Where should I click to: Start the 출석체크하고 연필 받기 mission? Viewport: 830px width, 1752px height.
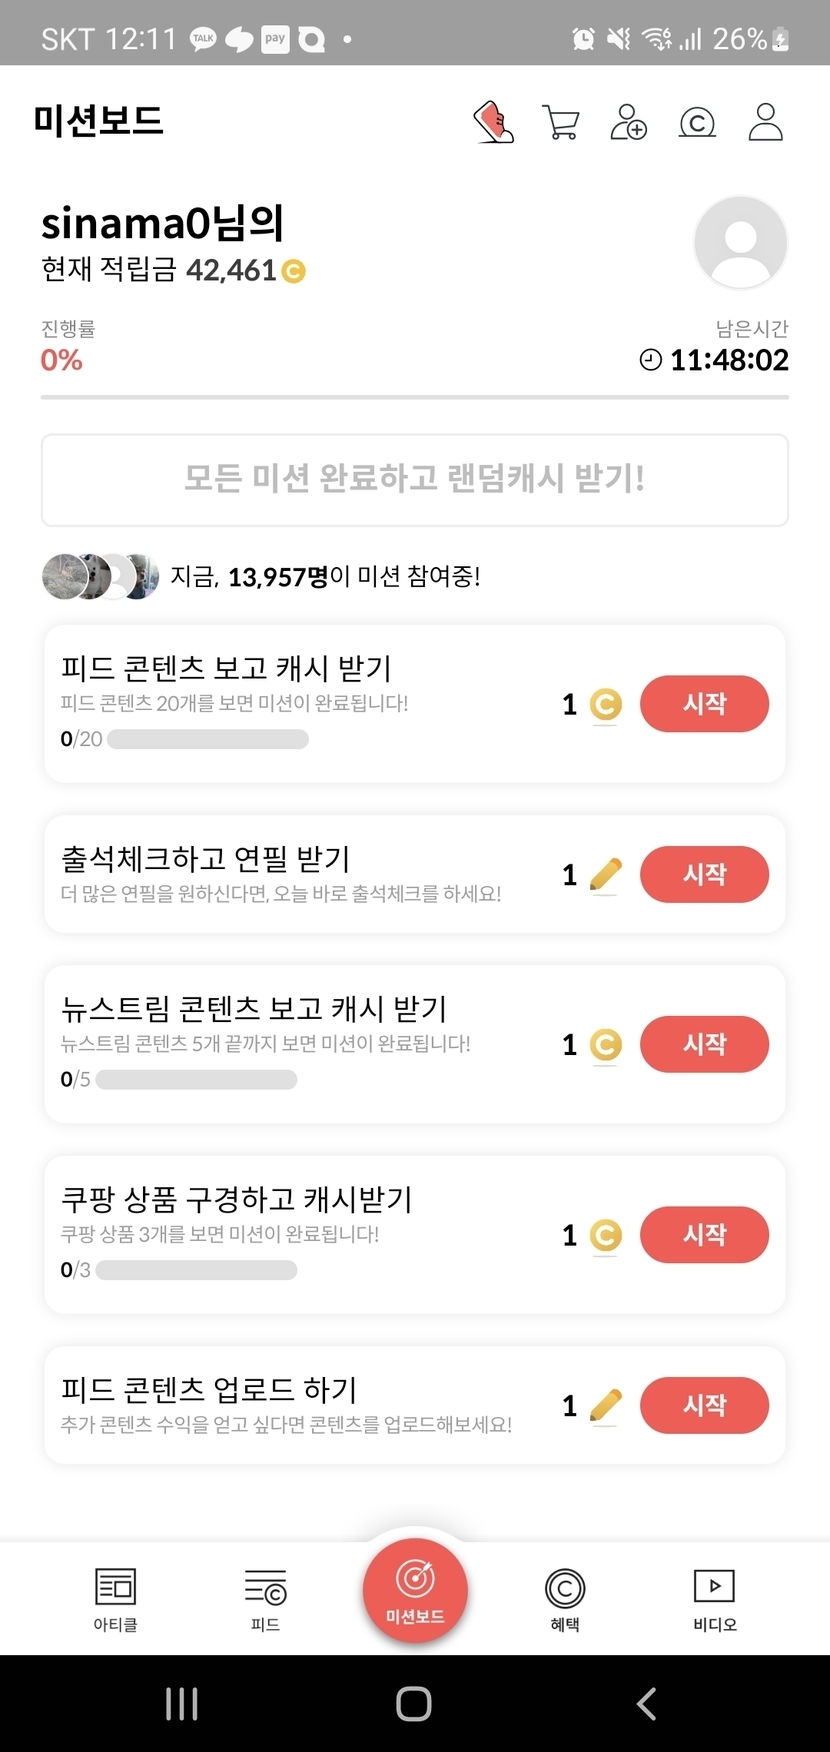704,874
